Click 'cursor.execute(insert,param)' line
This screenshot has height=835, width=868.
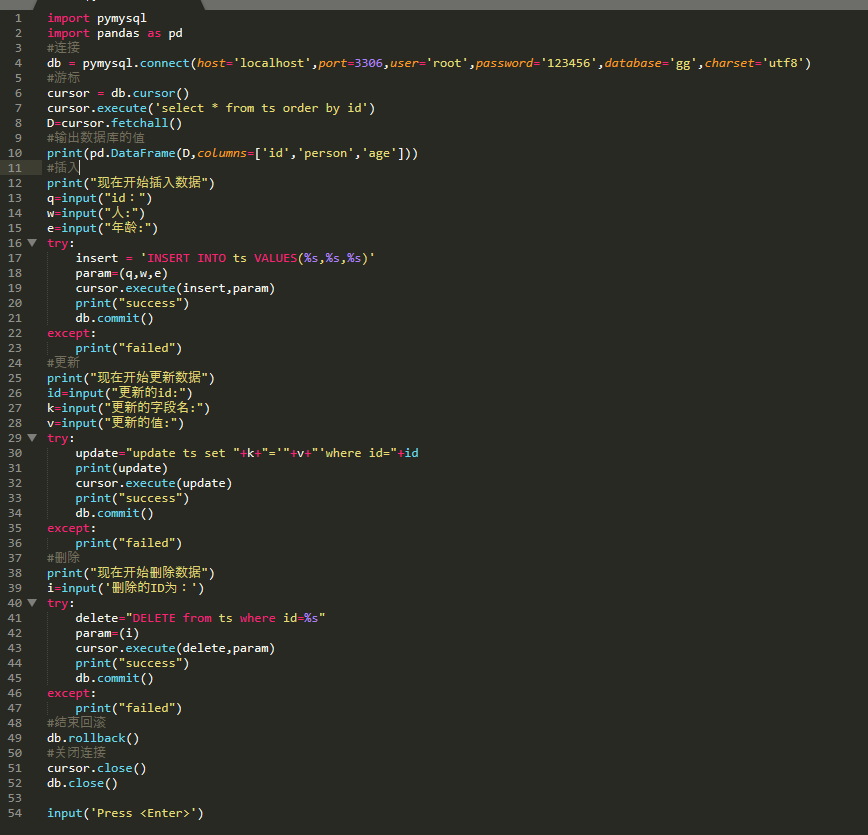(x=175, y=288)
